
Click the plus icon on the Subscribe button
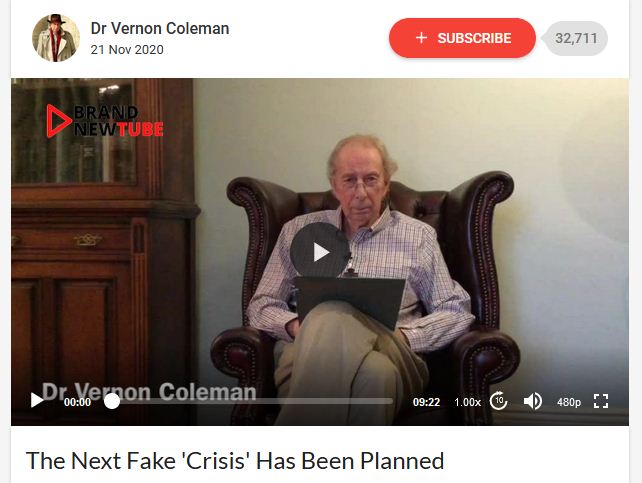(421, 38)
